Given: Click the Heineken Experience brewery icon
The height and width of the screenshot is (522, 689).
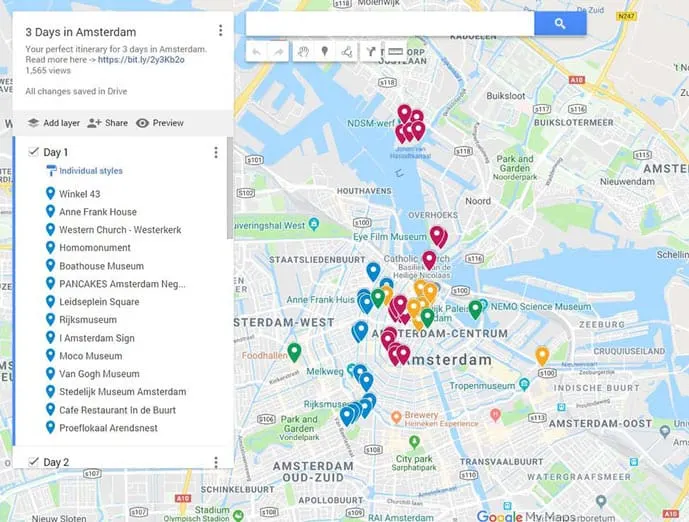Looking at the screenshot, I should (396, 417).
